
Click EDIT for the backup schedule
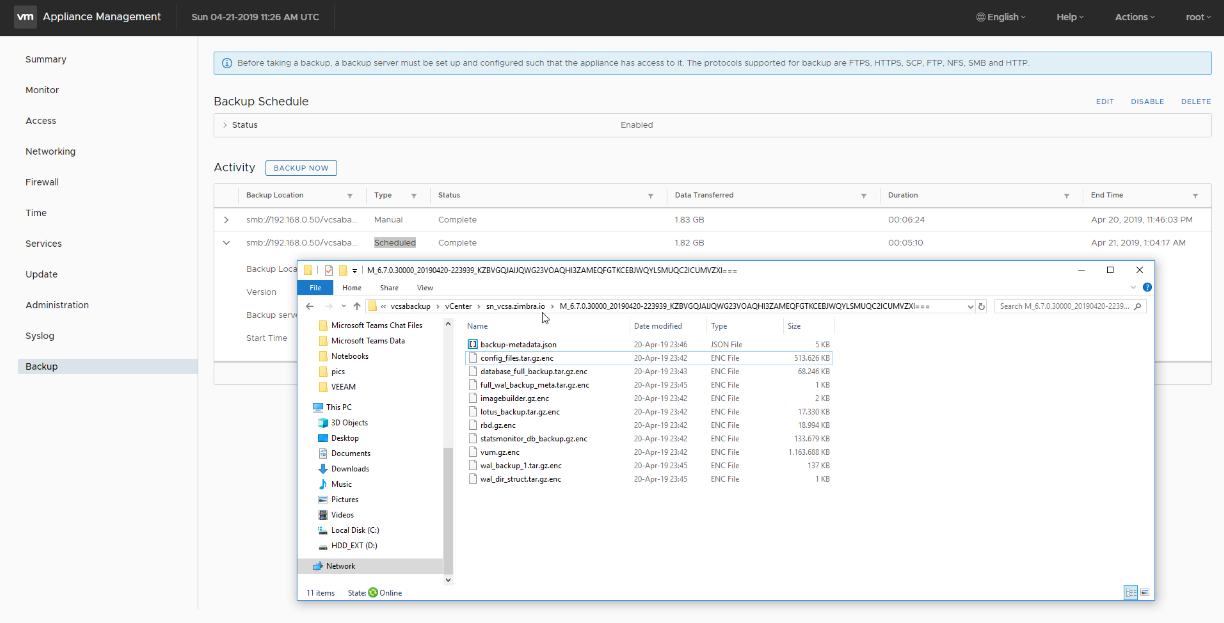point(1105,101)
